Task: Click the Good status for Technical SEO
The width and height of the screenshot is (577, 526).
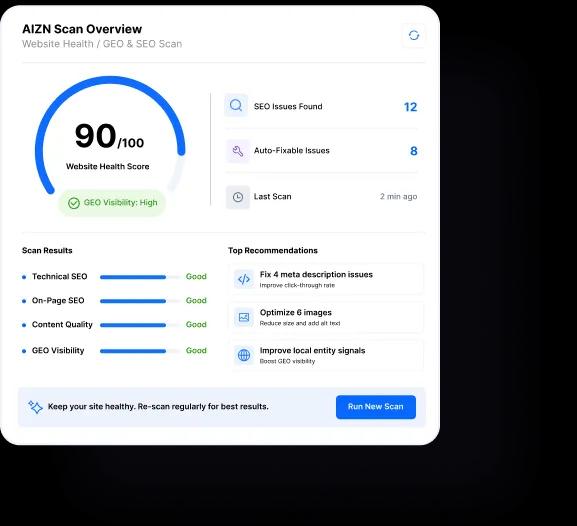Action: [x=196, y=276]
